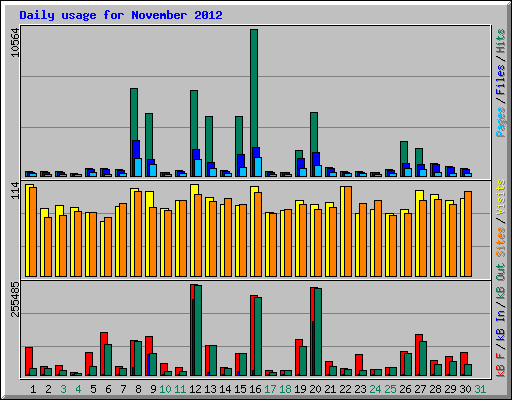Click the light blue pages bar for day 16

pyautogui.click(x=258, y=167)
